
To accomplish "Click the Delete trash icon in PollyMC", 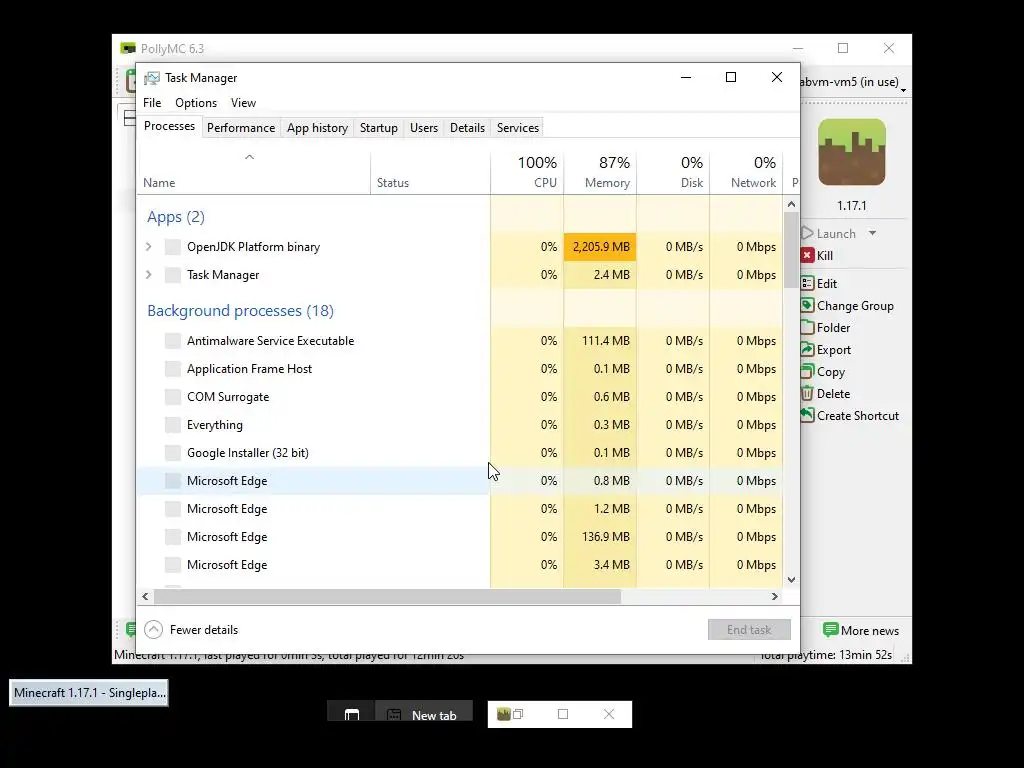I will point(807,394).
